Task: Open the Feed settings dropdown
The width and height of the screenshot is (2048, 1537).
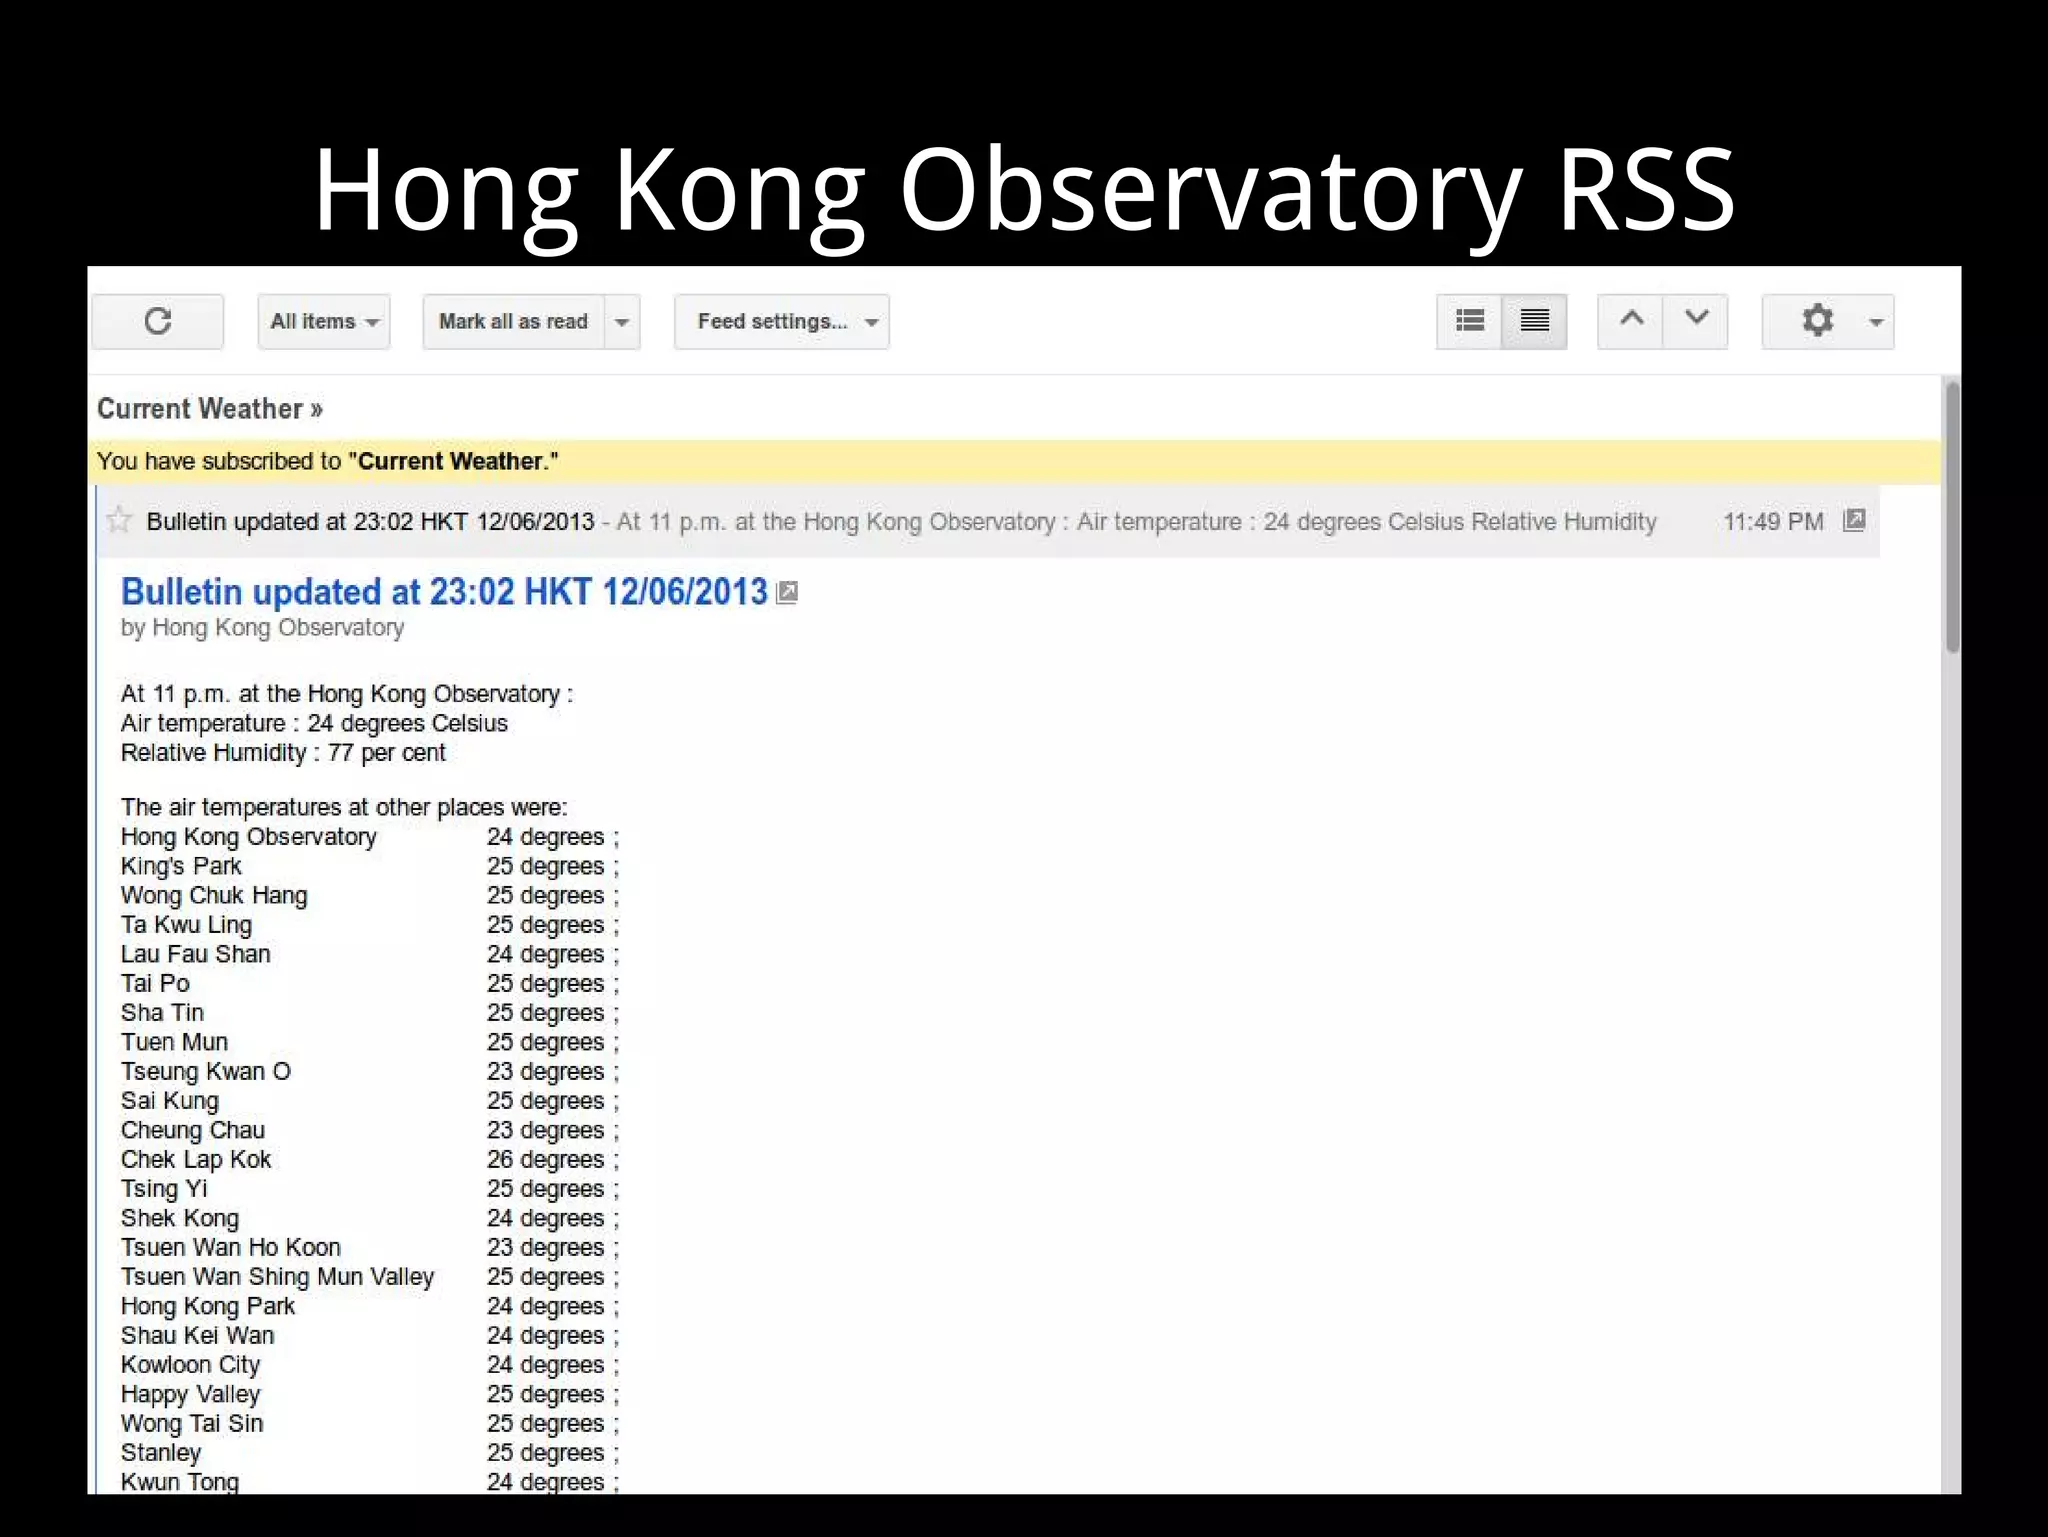Action: coord(782,321)
